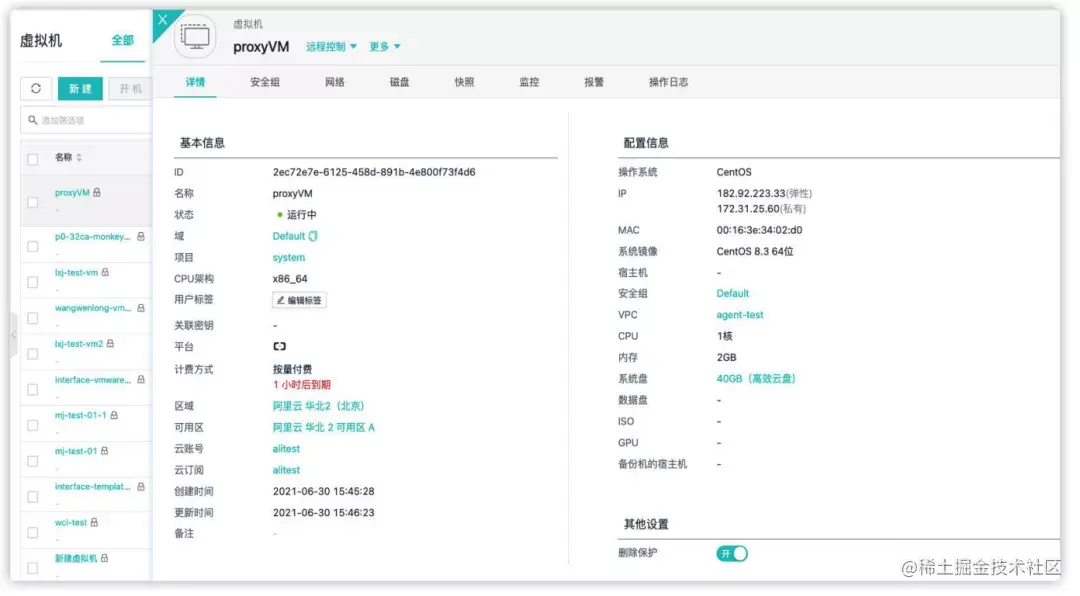Click the sort arrows next to 名称 column header
This screenshot has width=1080, height=596.
80,158
